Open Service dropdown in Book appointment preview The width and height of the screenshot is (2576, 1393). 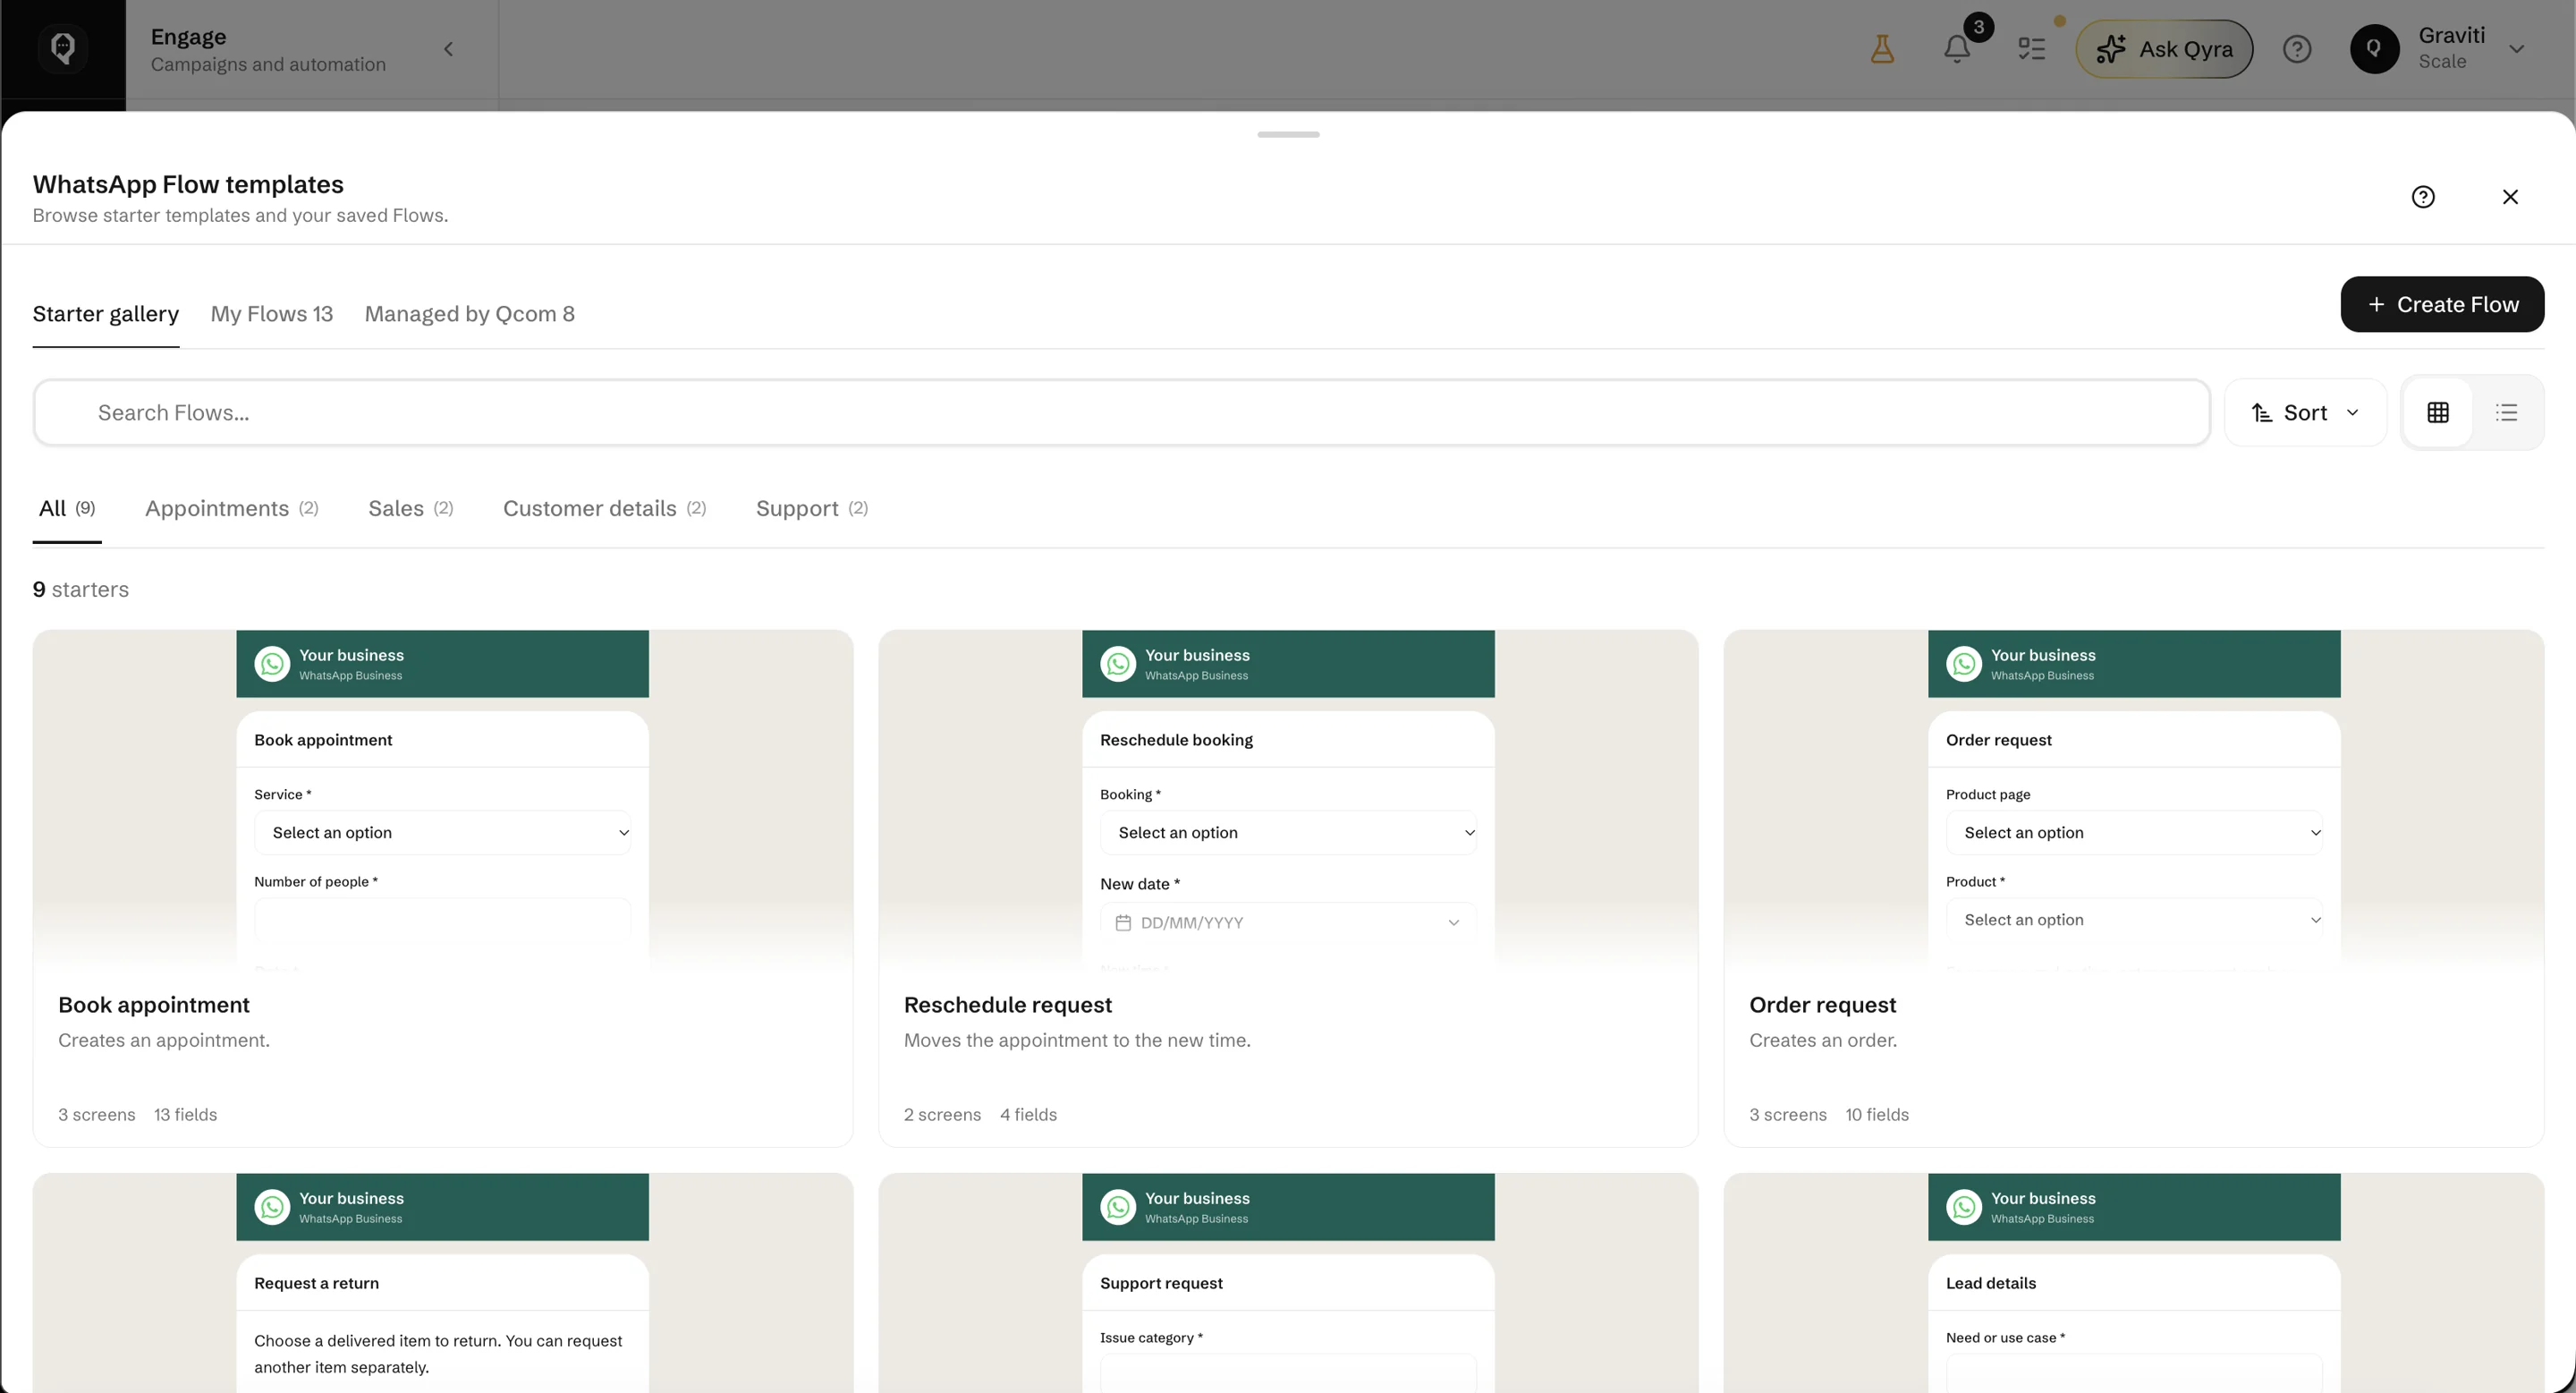point(443,833)
